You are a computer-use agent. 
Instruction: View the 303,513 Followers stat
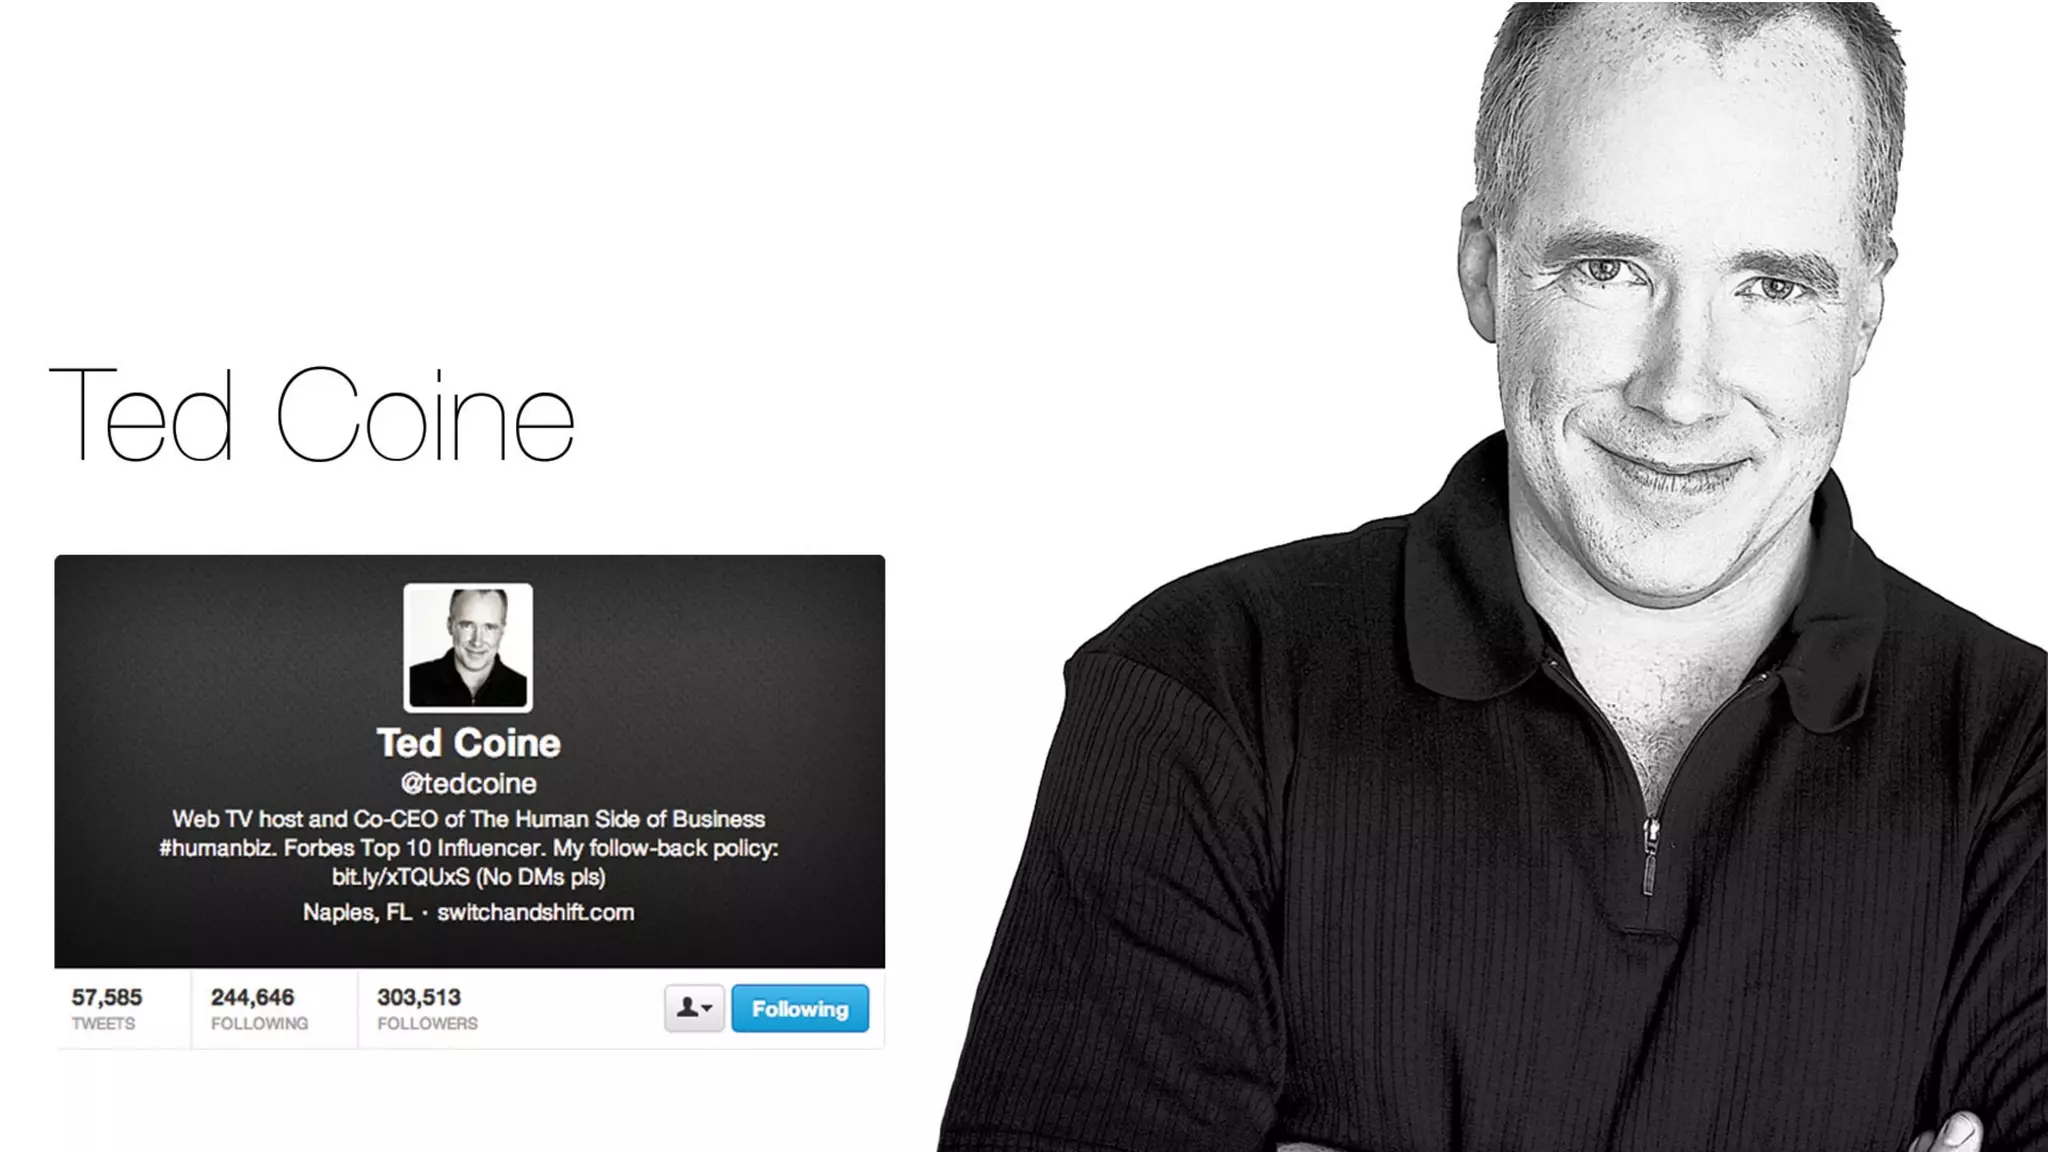[x=427, y=1009]
